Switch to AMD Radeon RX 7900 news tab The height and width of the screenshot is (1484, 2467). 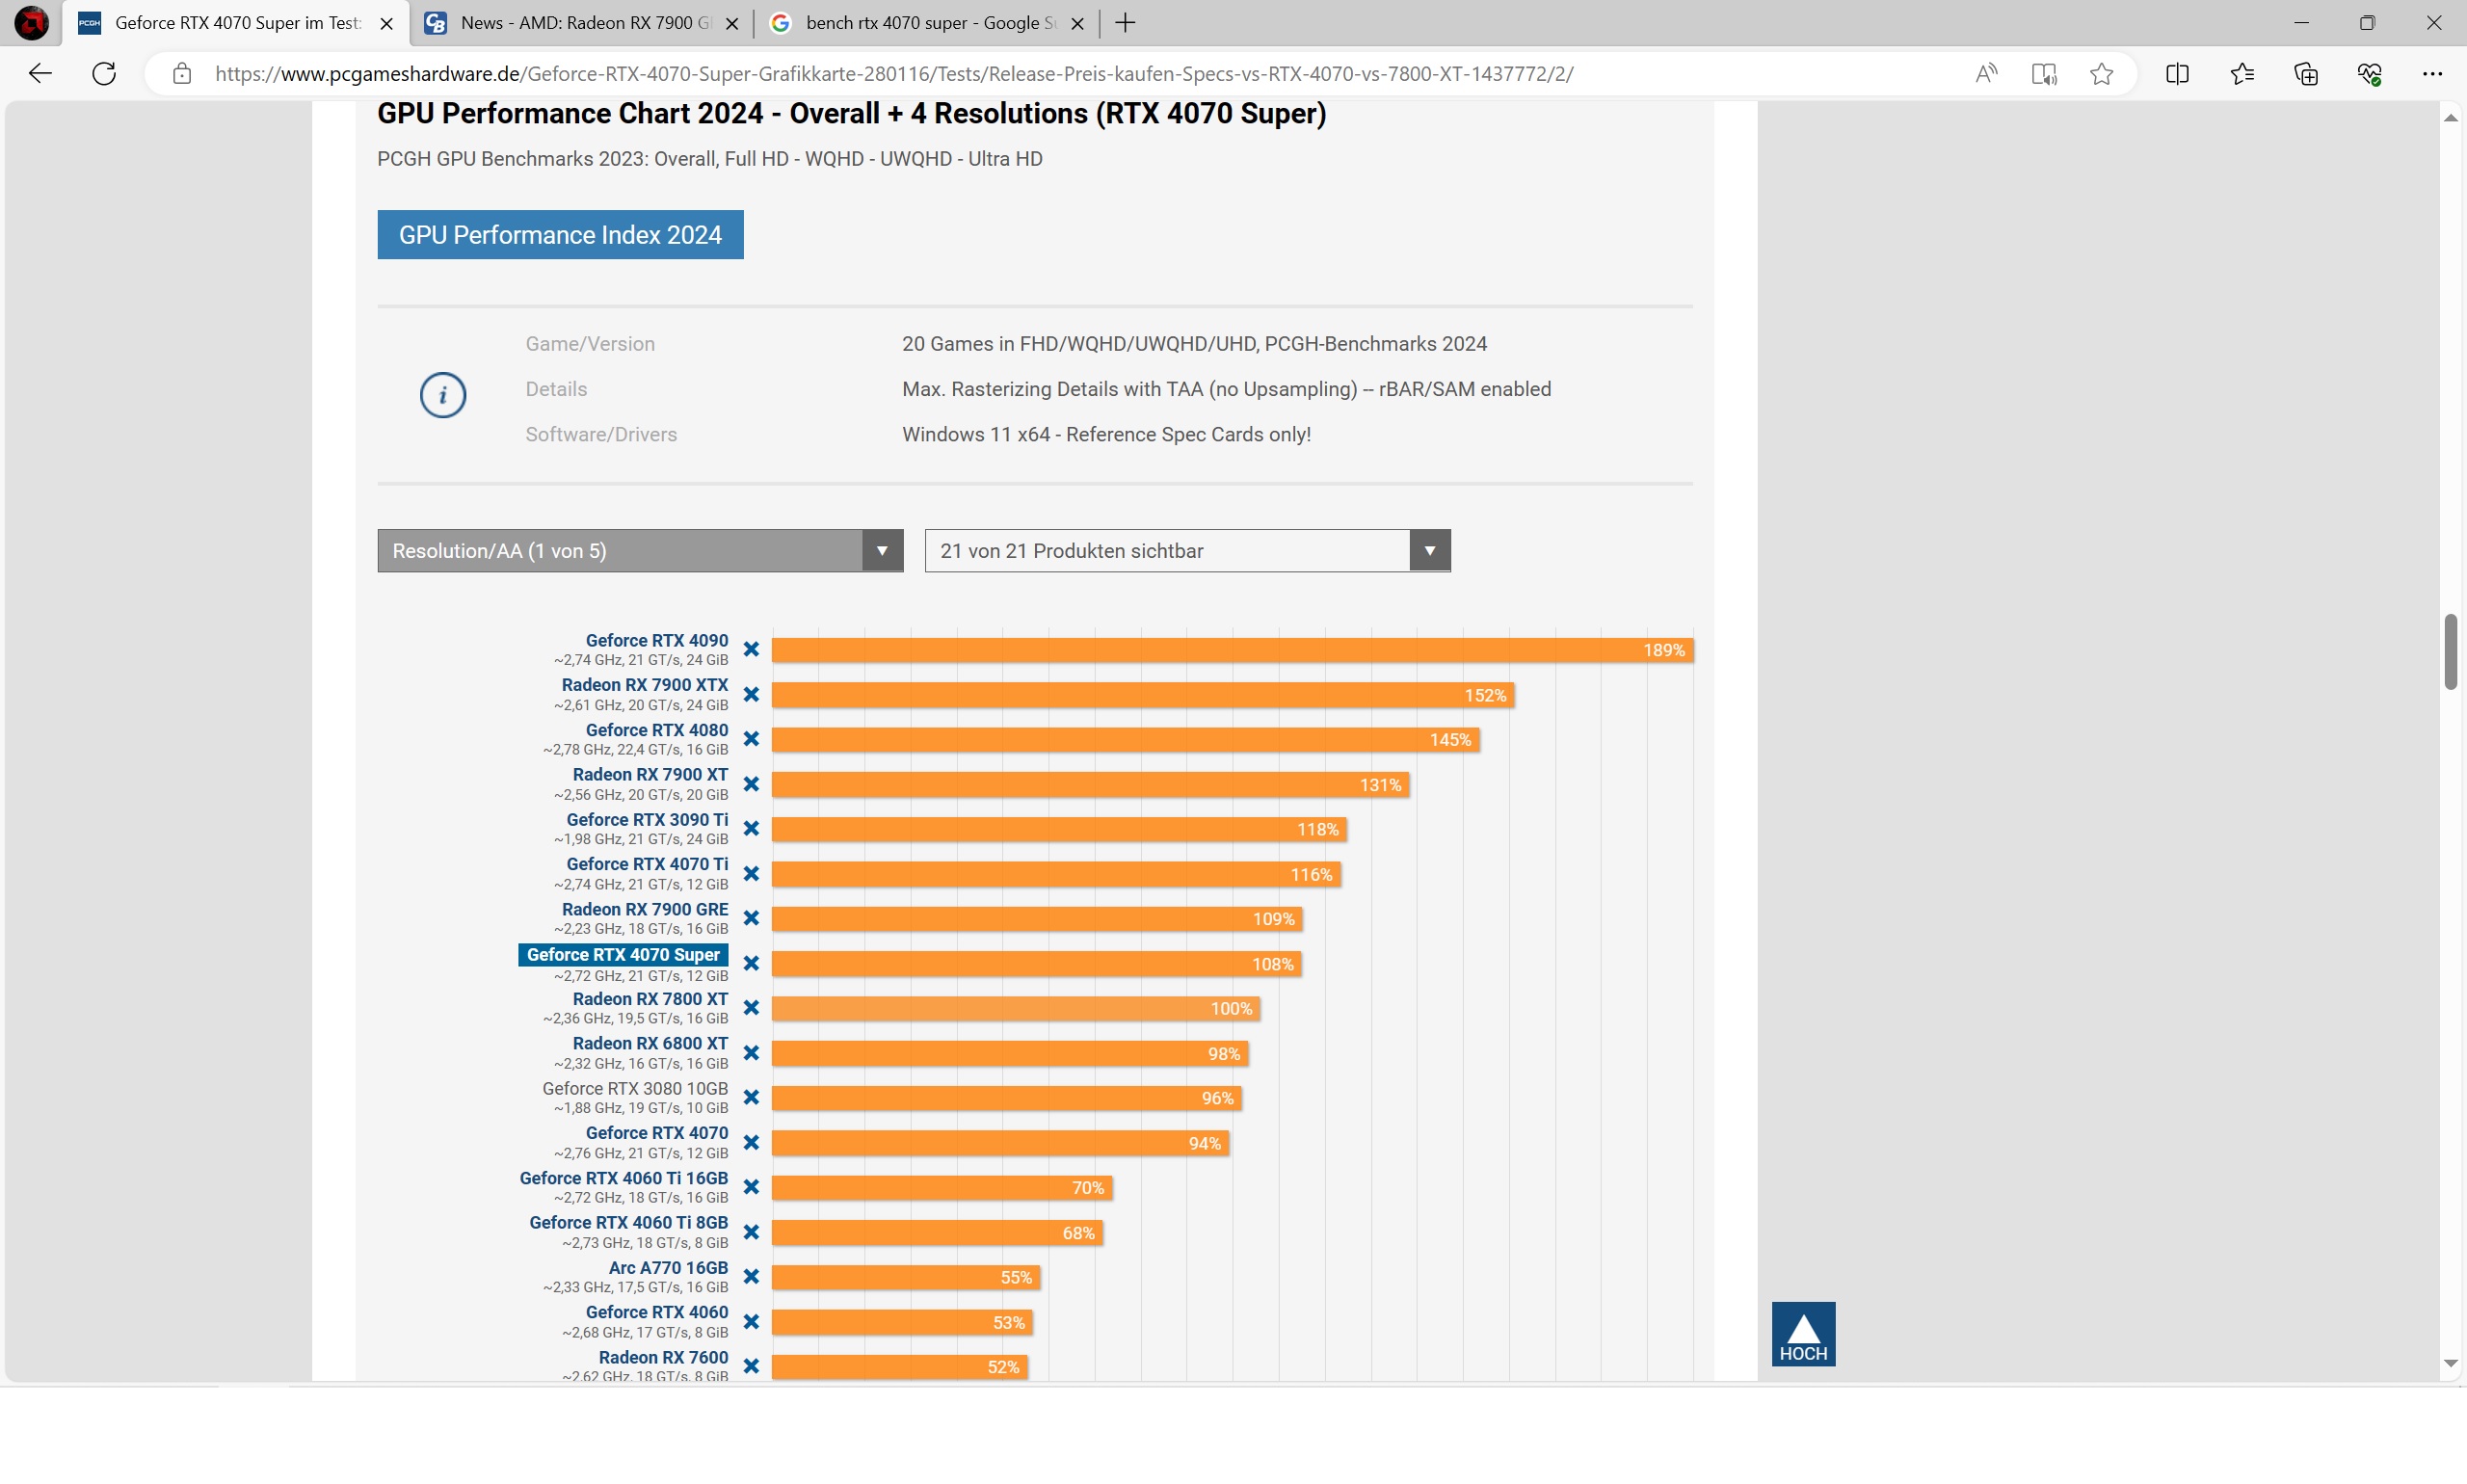583,23
